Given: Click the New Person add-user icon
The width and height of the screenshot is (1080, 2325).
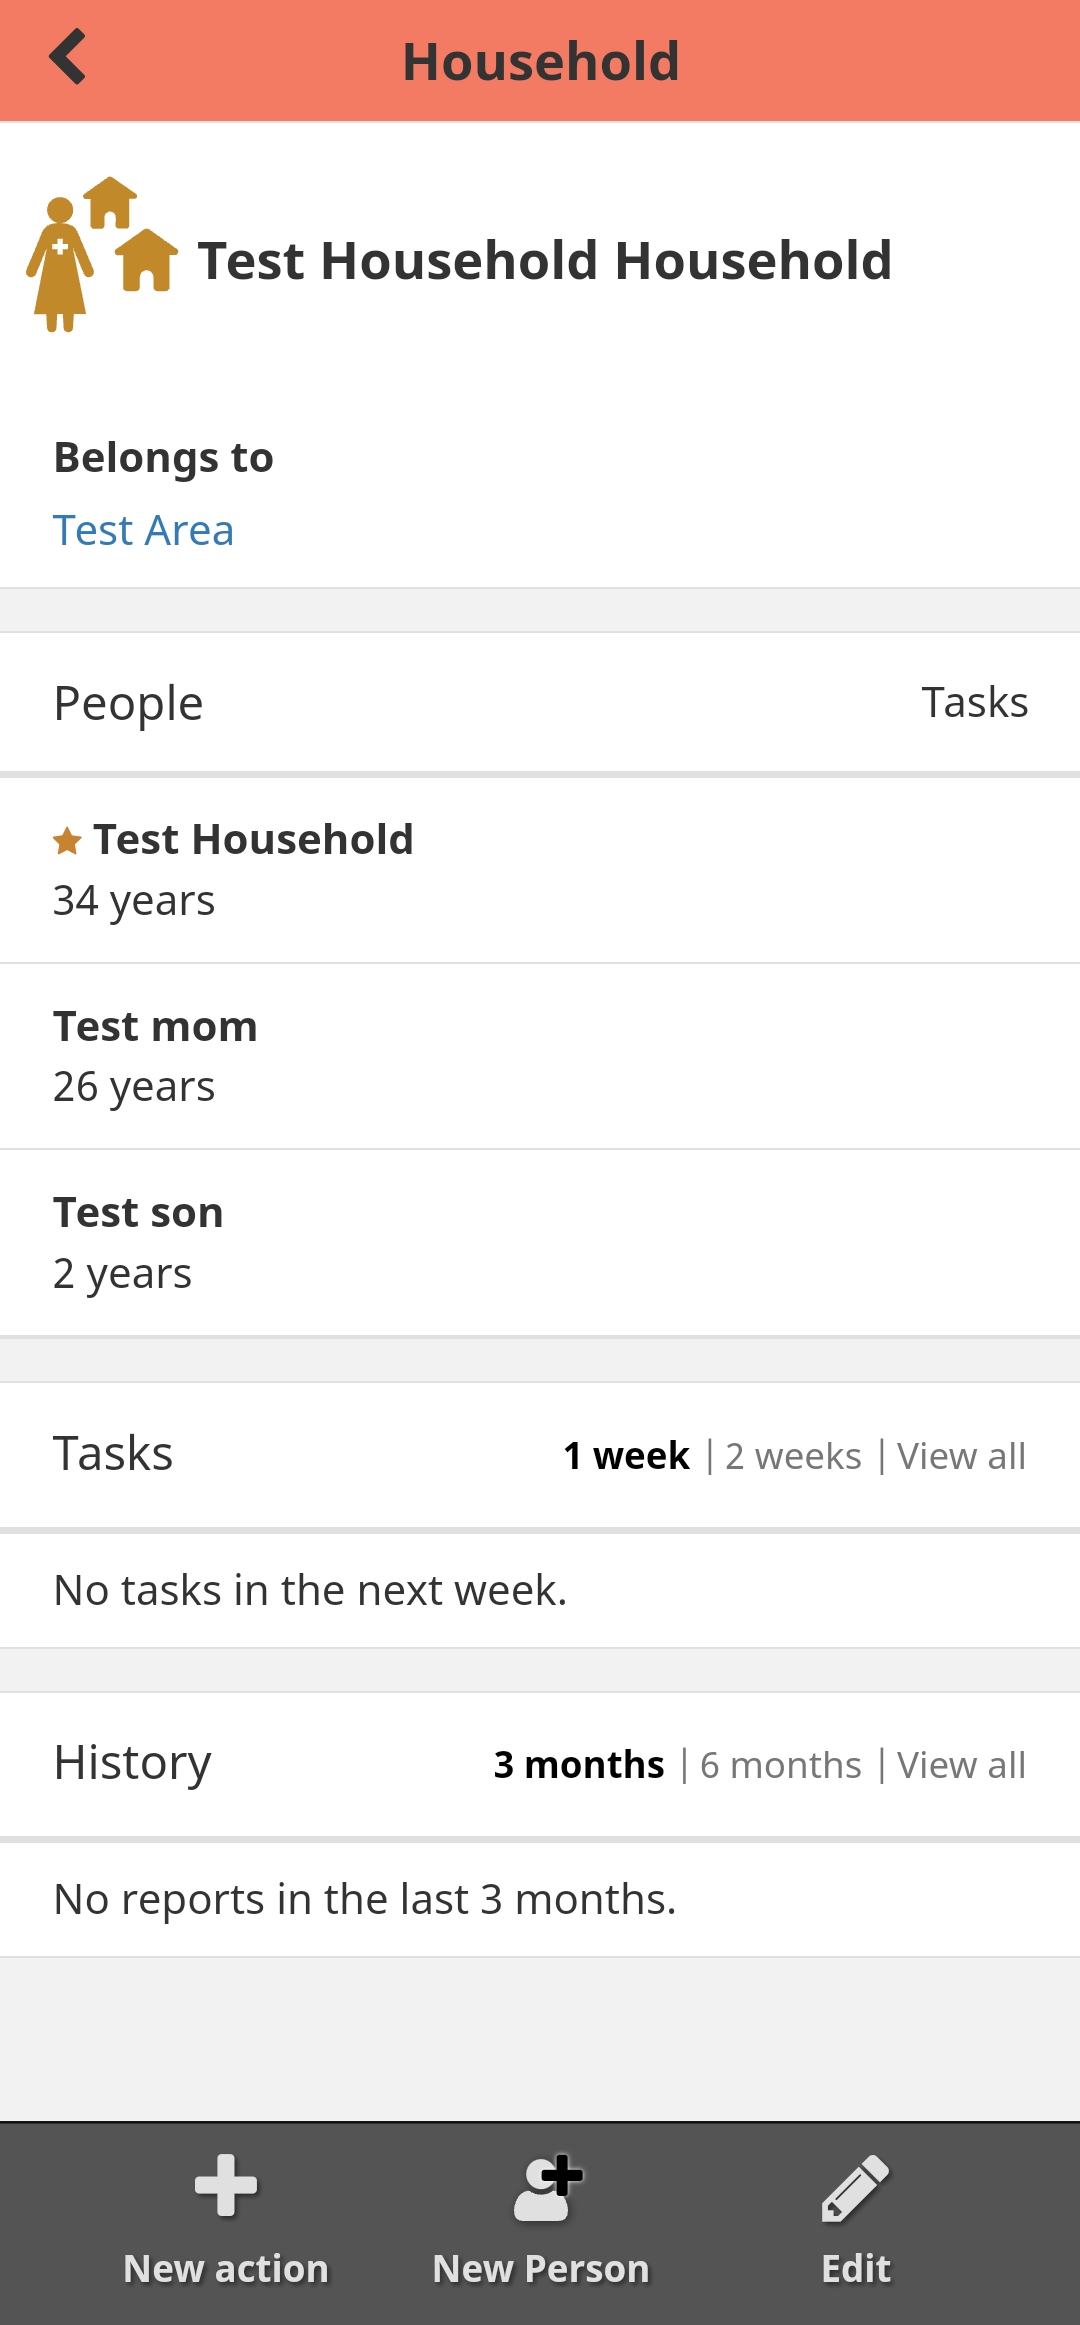Looking at the screenshot, I should coord(547,2188).
